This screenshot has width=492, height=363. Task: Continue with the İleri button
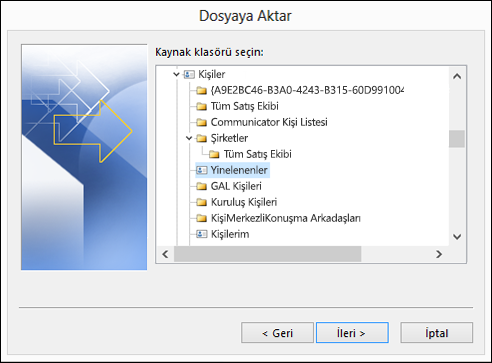(352, 333)
